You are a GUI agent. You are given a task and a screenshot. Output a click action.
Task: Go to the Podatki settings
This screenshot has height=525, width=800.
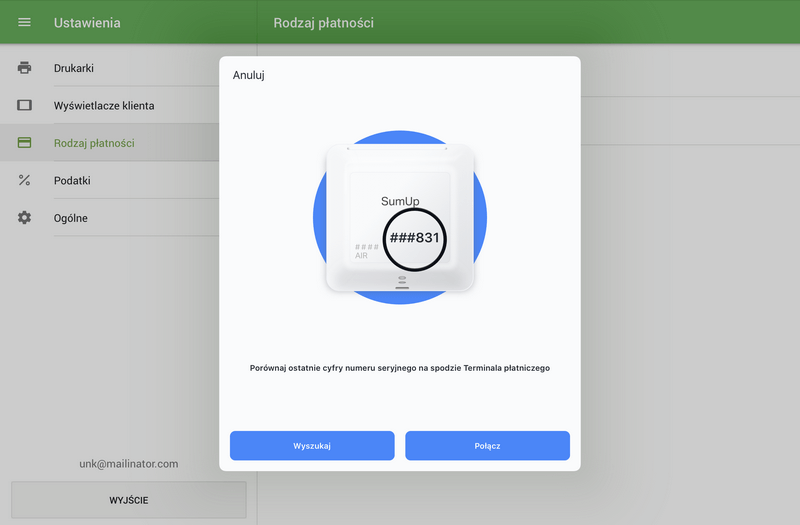(72, 180)
